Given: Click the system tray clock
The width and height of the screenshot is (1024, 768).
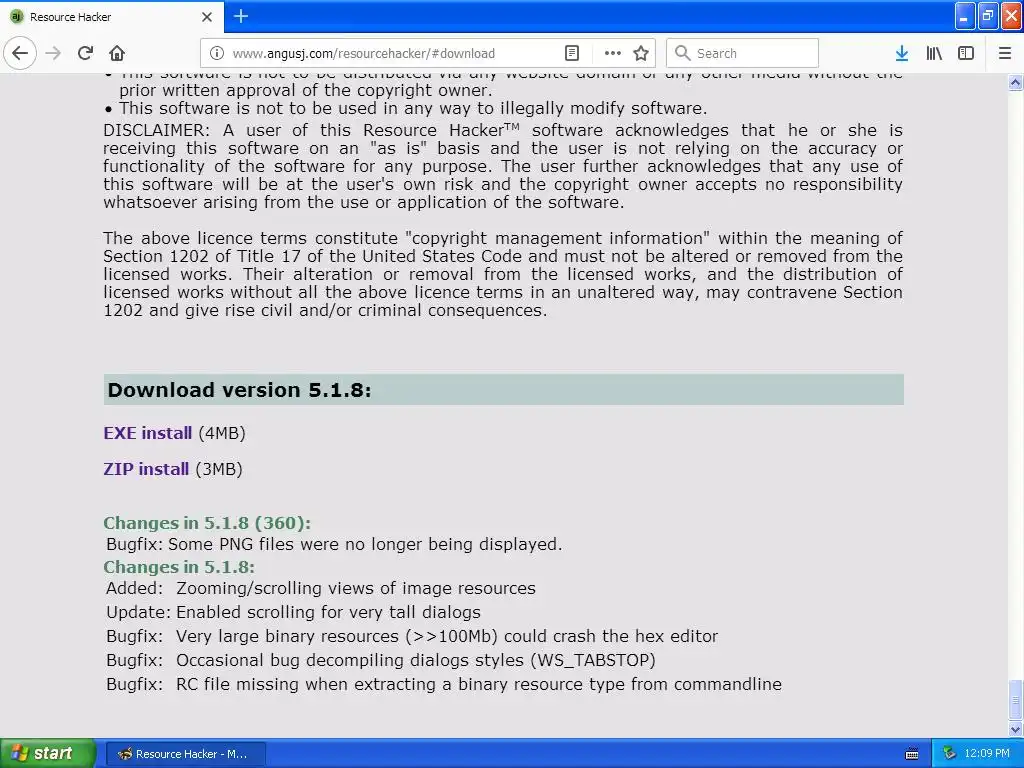Looking at the screenshot, I should point(987,753).
